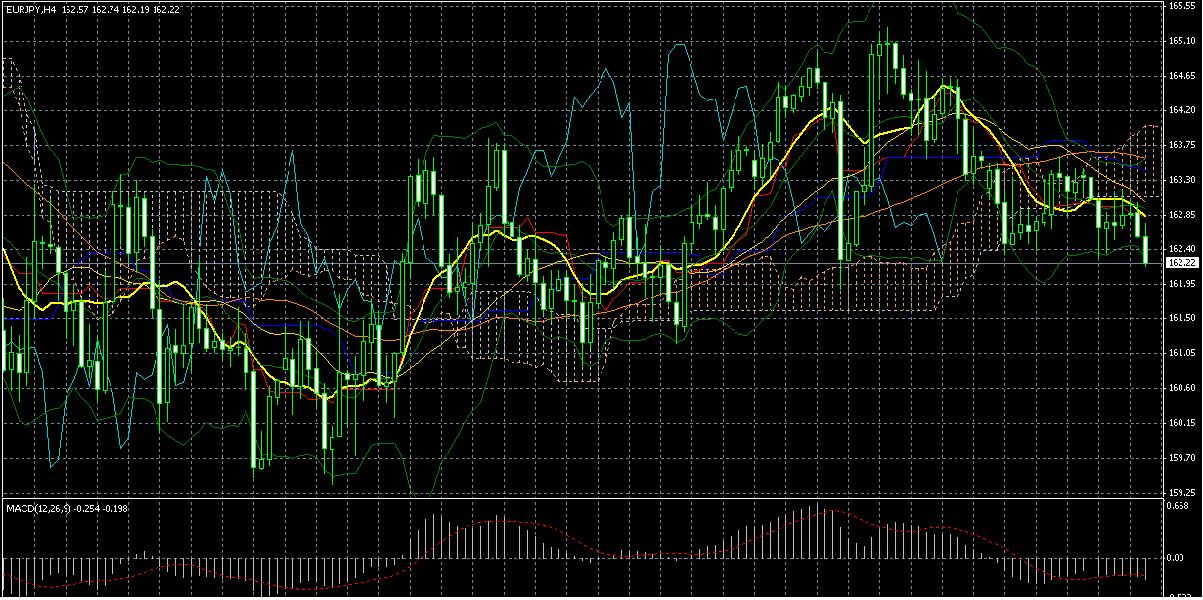The image size is (1203, 600).
Task: Click the 0.00 MACD scale value
Action: tap(1176, 558)
